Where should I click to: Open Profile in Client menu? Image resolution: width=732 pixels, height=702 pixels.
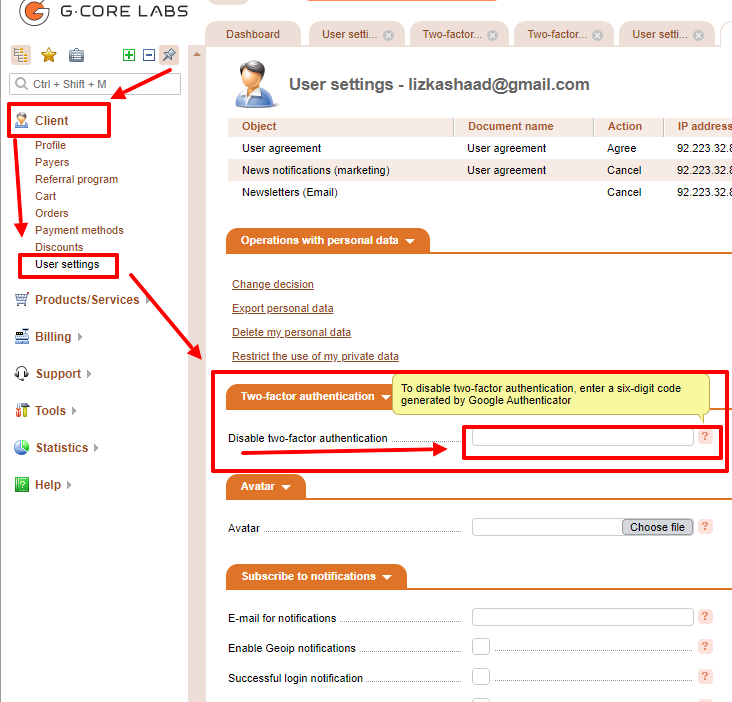[50, 145]
